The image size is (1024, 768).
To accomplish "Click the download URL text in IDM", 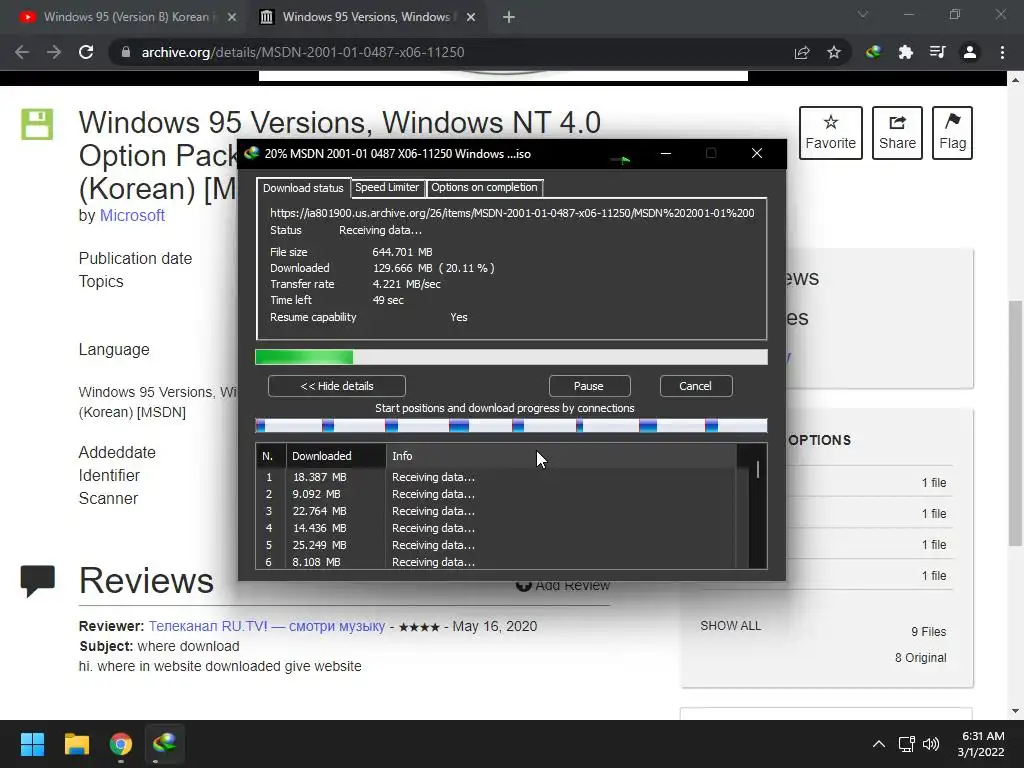I will pos(512,213).
